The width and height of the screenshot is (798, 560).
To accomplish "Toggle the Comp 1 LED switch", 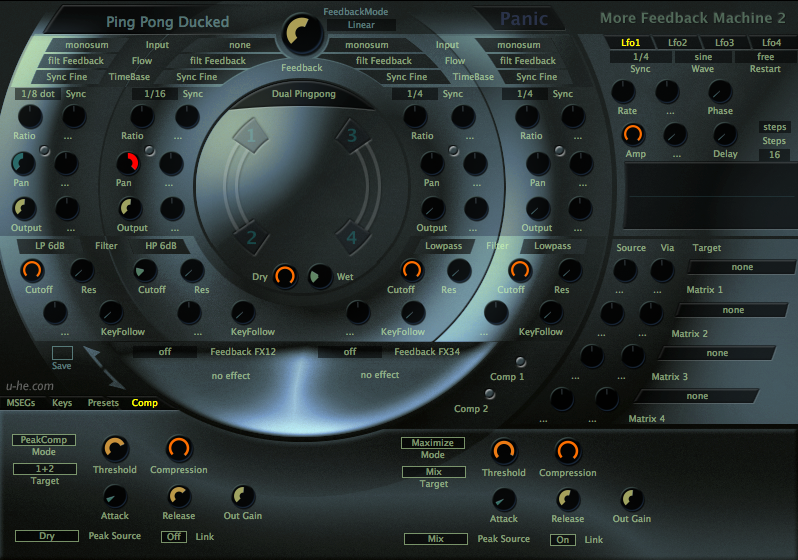I will [x=520, y=361].
